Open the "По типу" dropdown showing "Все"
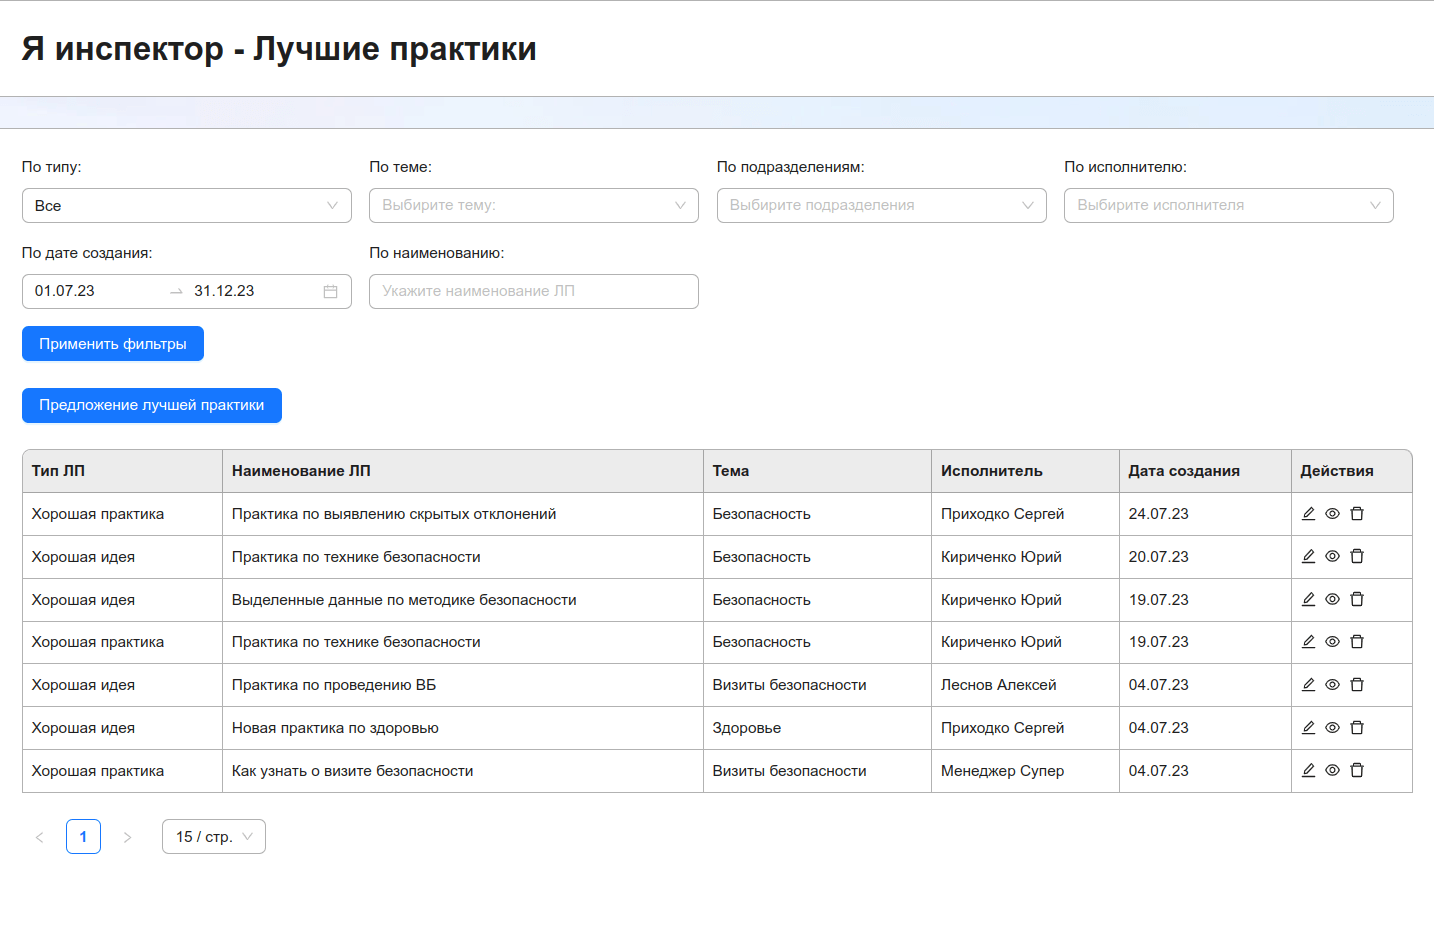This screenshot has width=1434, height=941. click(x=187, y=206)
